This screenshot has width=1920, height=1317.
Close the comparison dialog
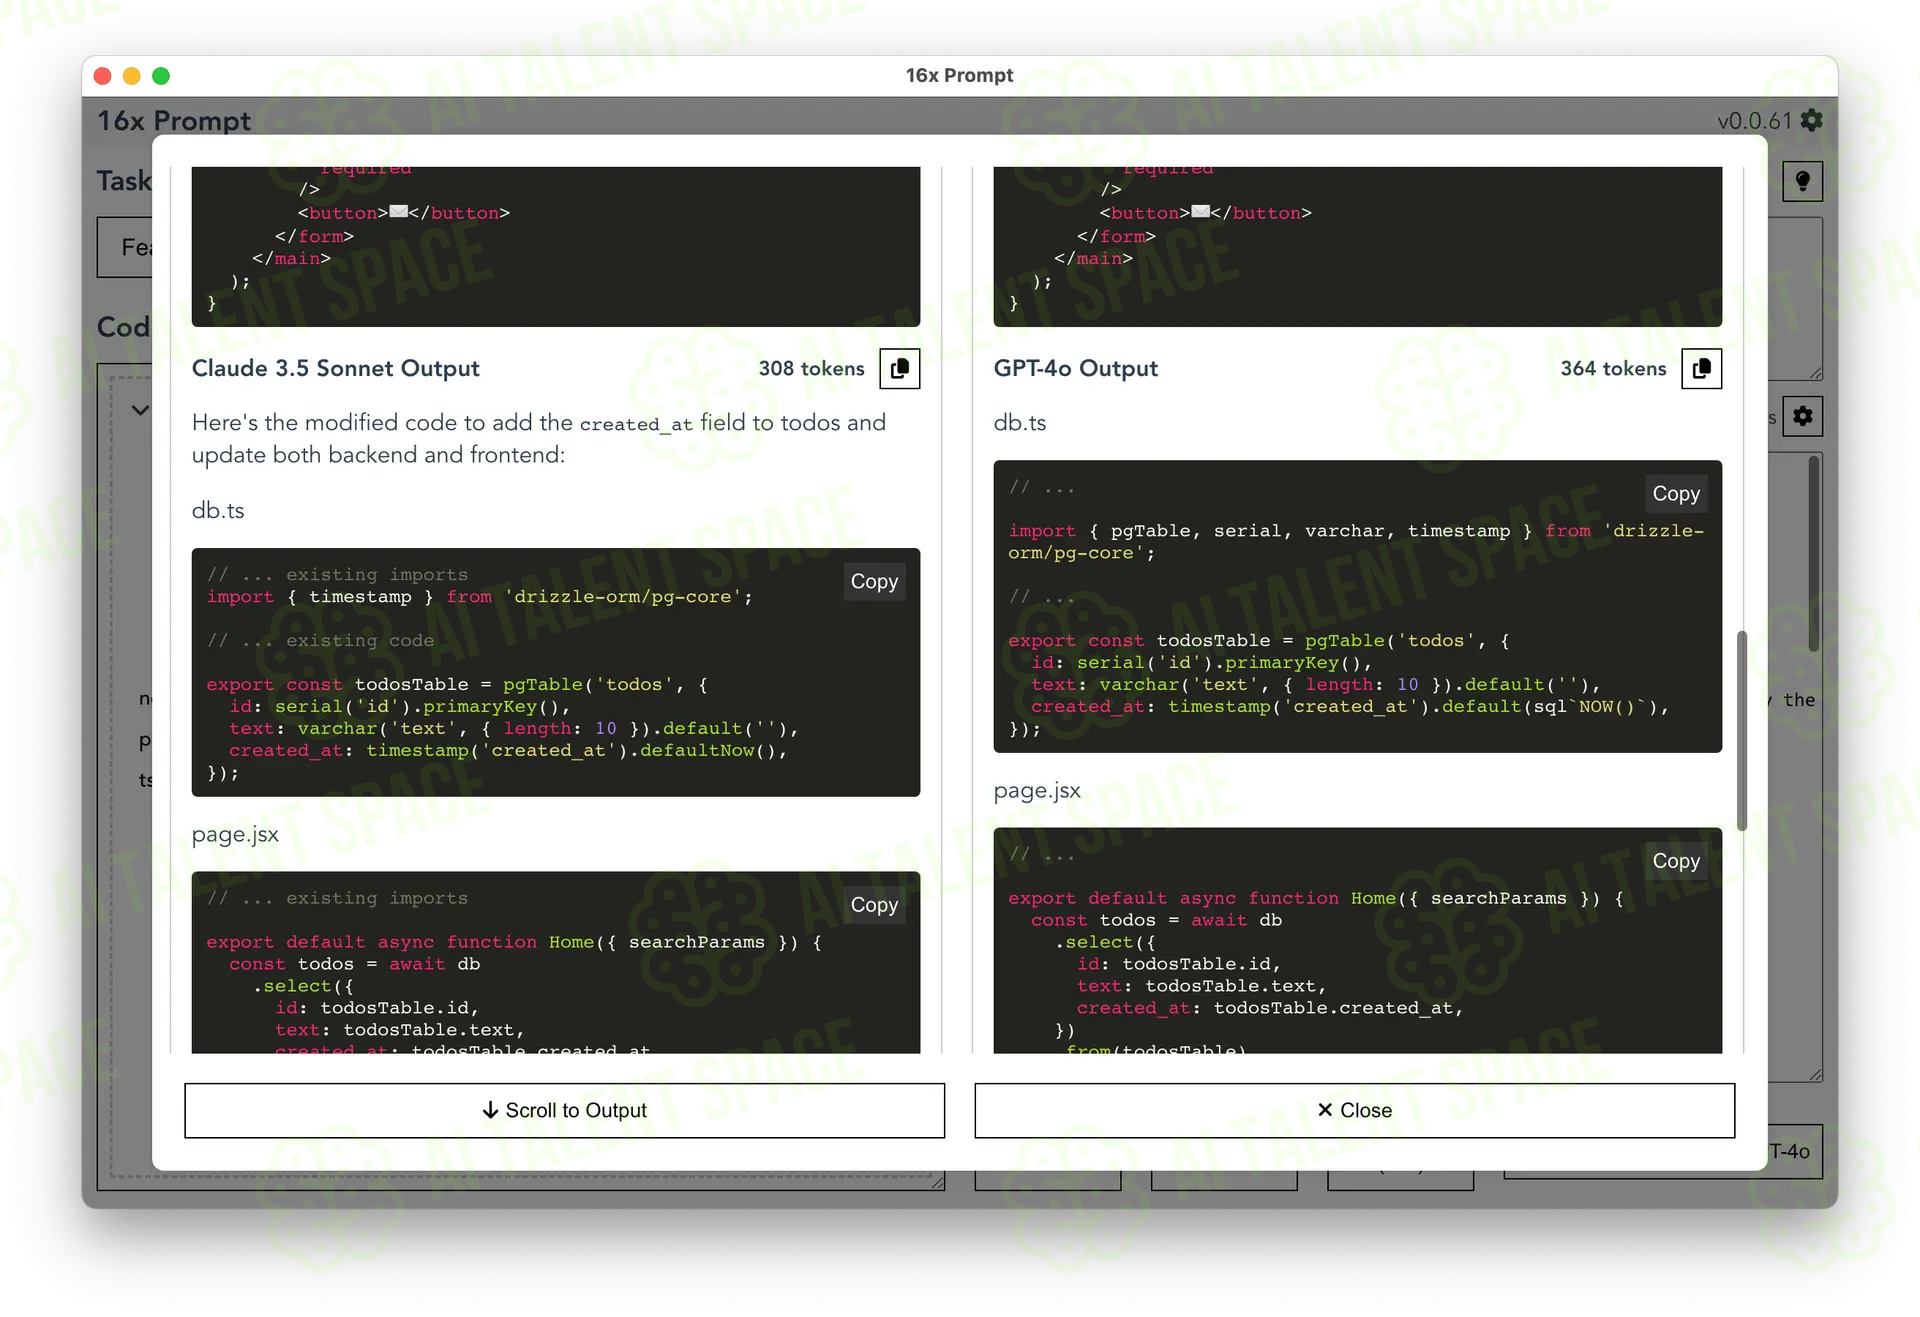tap(1354, 1110)
